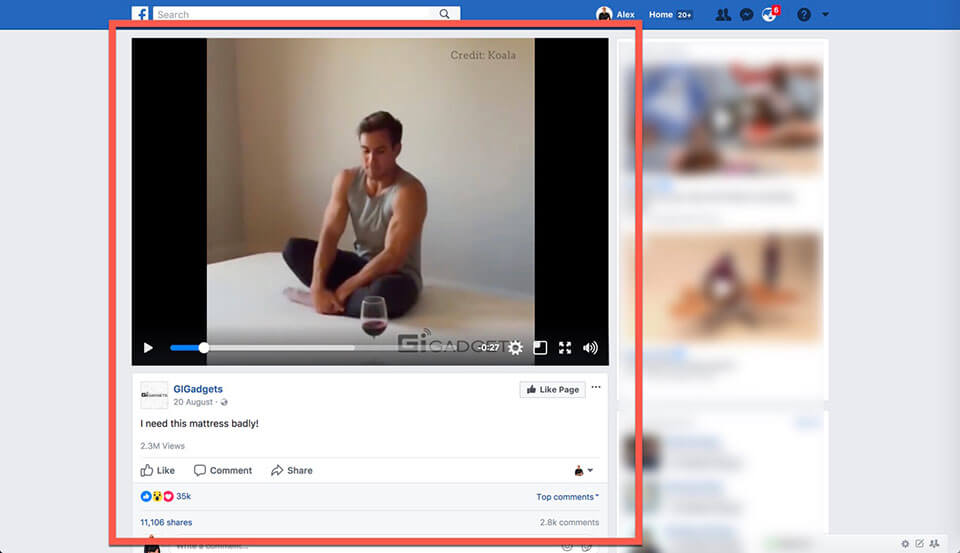Click the search magnifier icon
The height and width of the screenshot is (553, 960).
click(444, 14)
